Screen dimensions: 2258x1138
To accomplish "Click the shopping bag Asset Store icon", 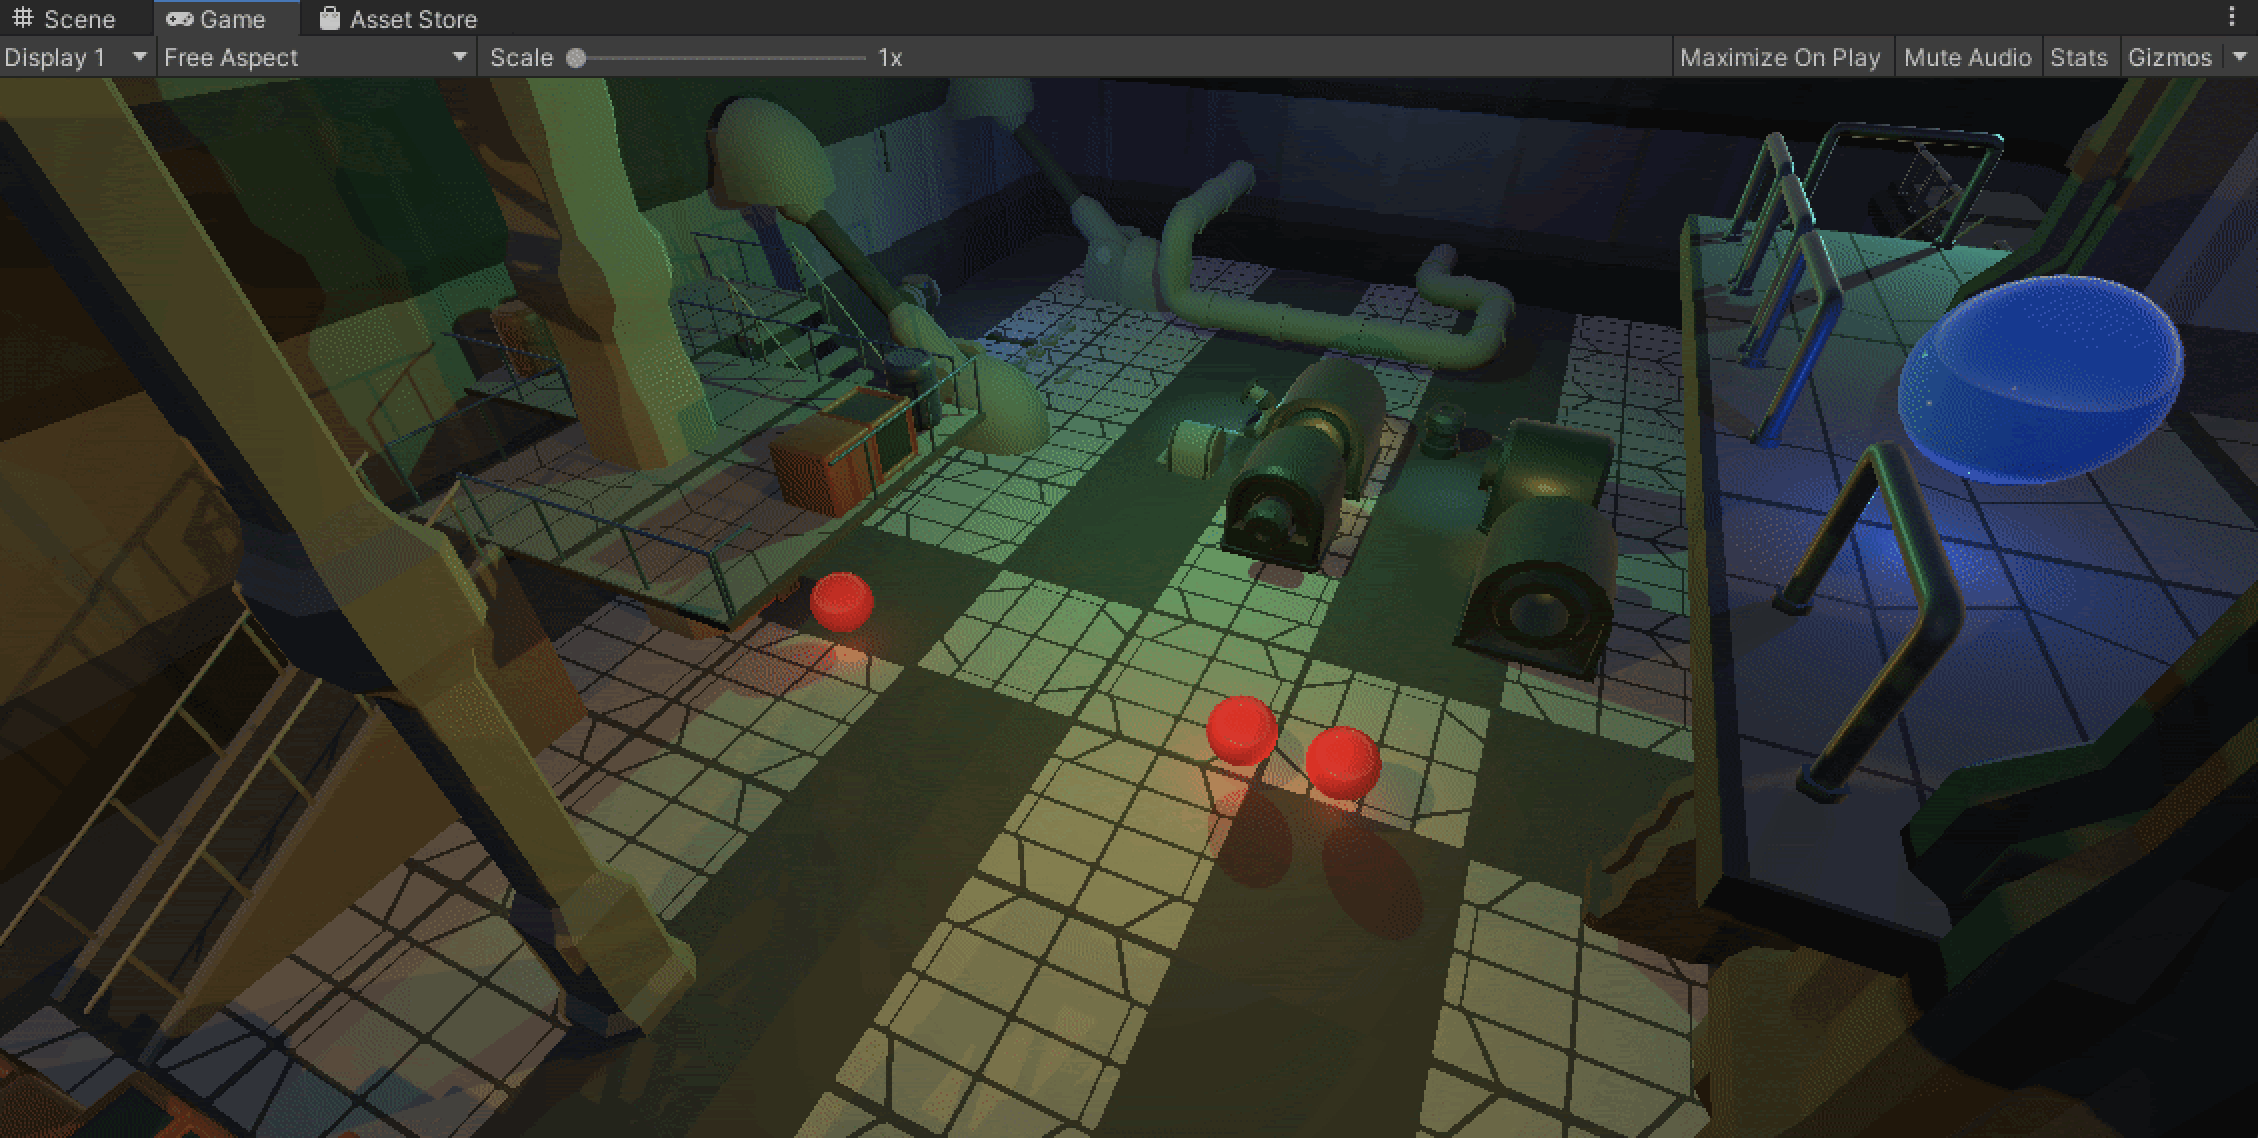I will [329, 19].
